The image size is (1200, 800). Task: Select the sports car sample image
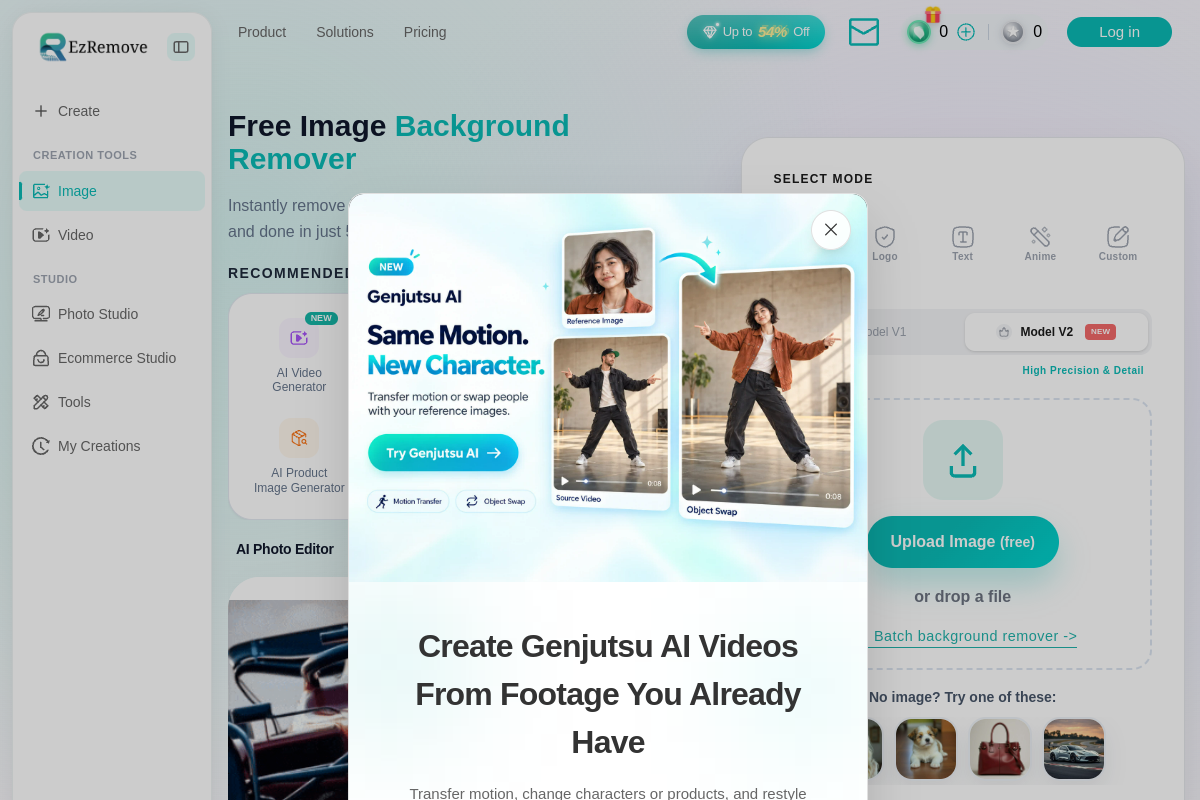click(x=1074, y=749)
